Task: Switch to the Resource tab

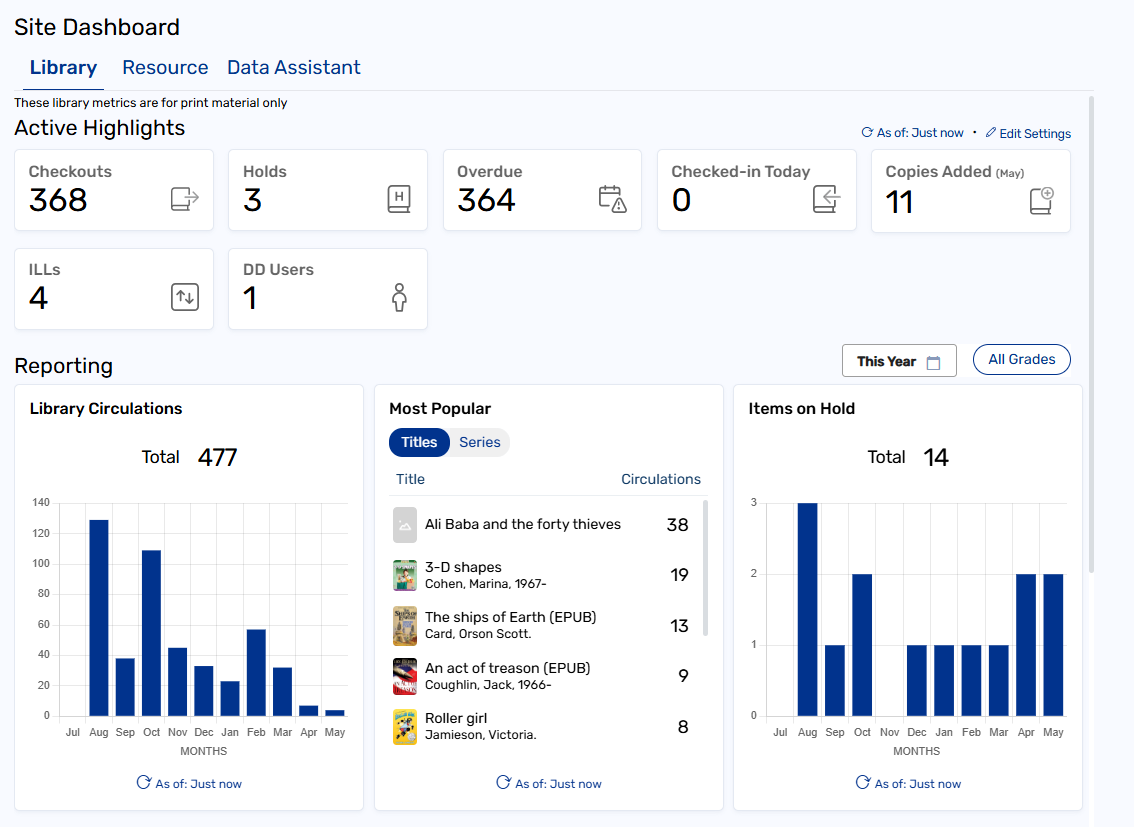Action: (x=165, y=68)
